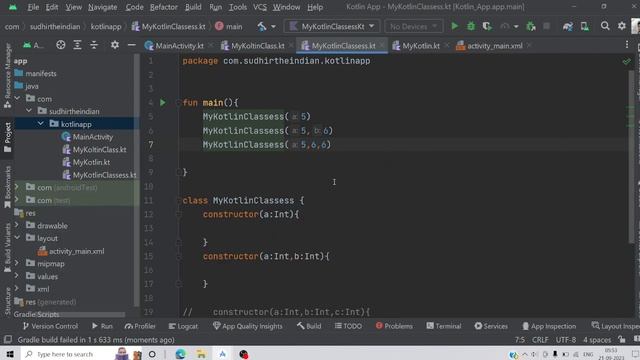Screen dimensions: 640x360
Task: Open Terminal tool window
Action: 444,326
